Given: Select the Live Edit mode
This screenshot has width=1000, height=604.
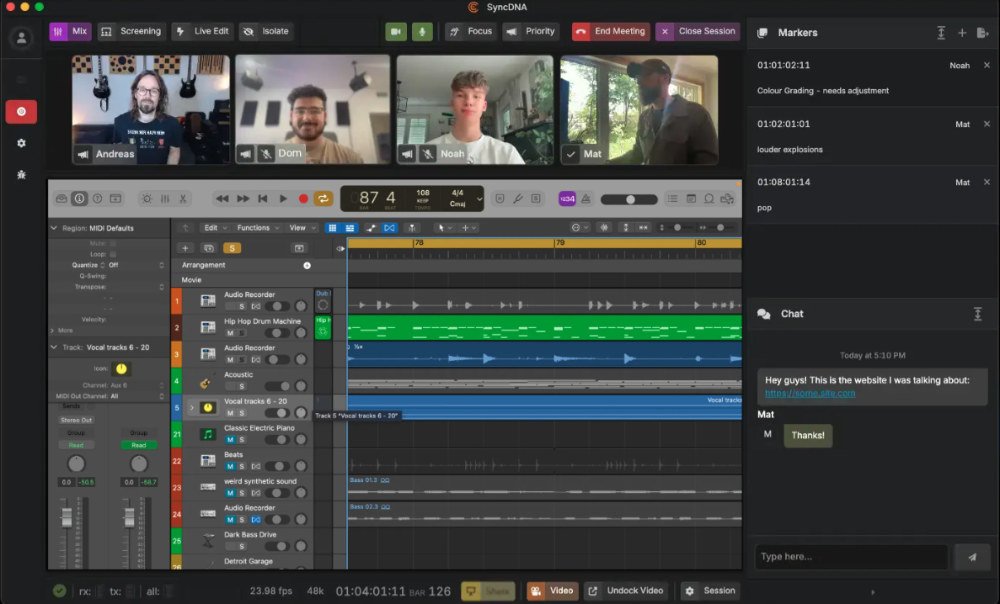Looking at the screenshot, I should (x=202, y=31).
